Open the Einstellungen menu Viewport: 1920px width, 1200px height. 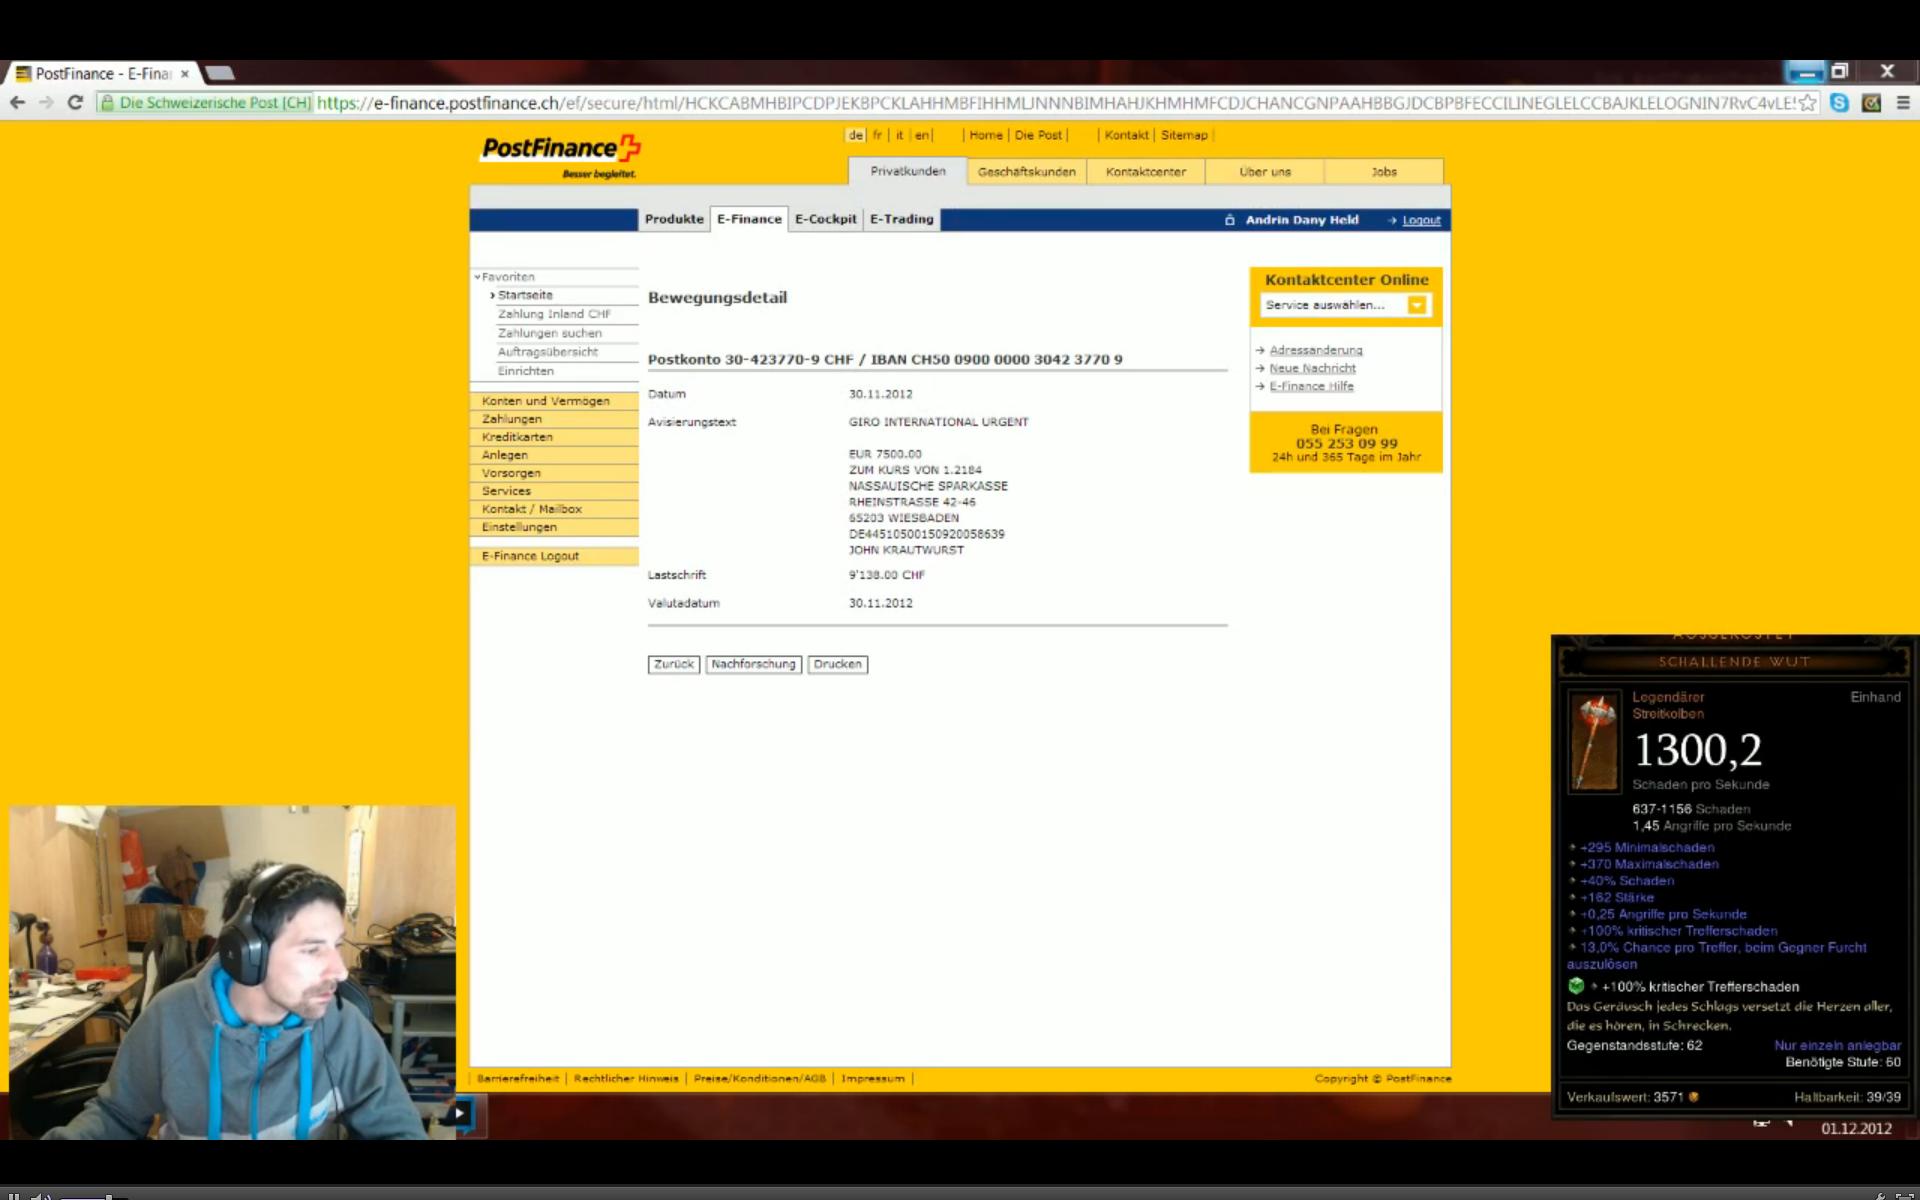coord(554,527)
